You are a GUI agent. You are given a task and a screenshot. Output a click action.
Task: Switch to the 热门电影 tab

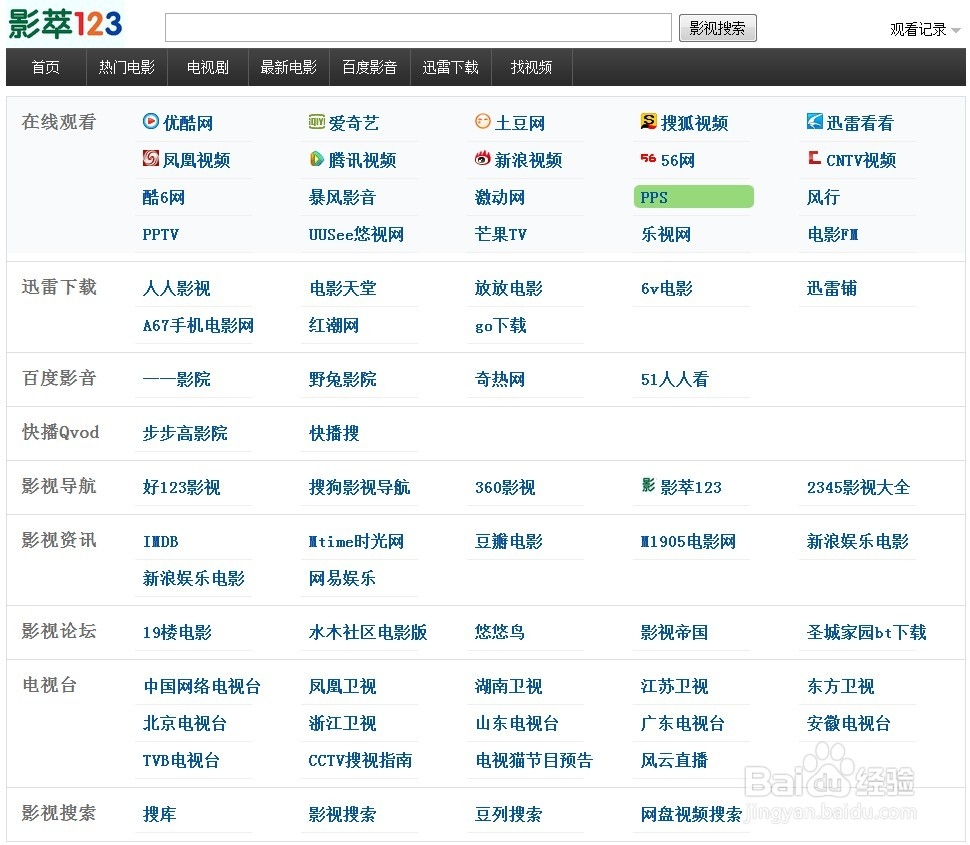point(126,67)
